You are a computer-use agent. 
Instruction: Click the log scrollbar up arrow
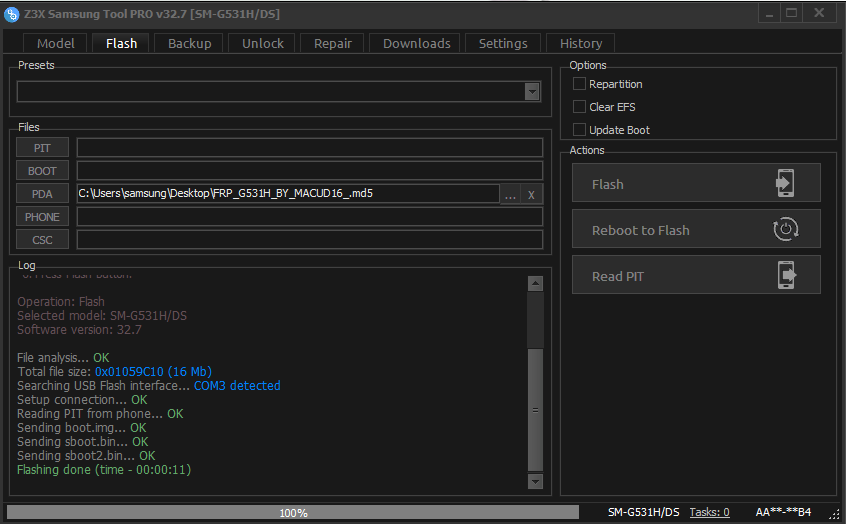[535, 283]
